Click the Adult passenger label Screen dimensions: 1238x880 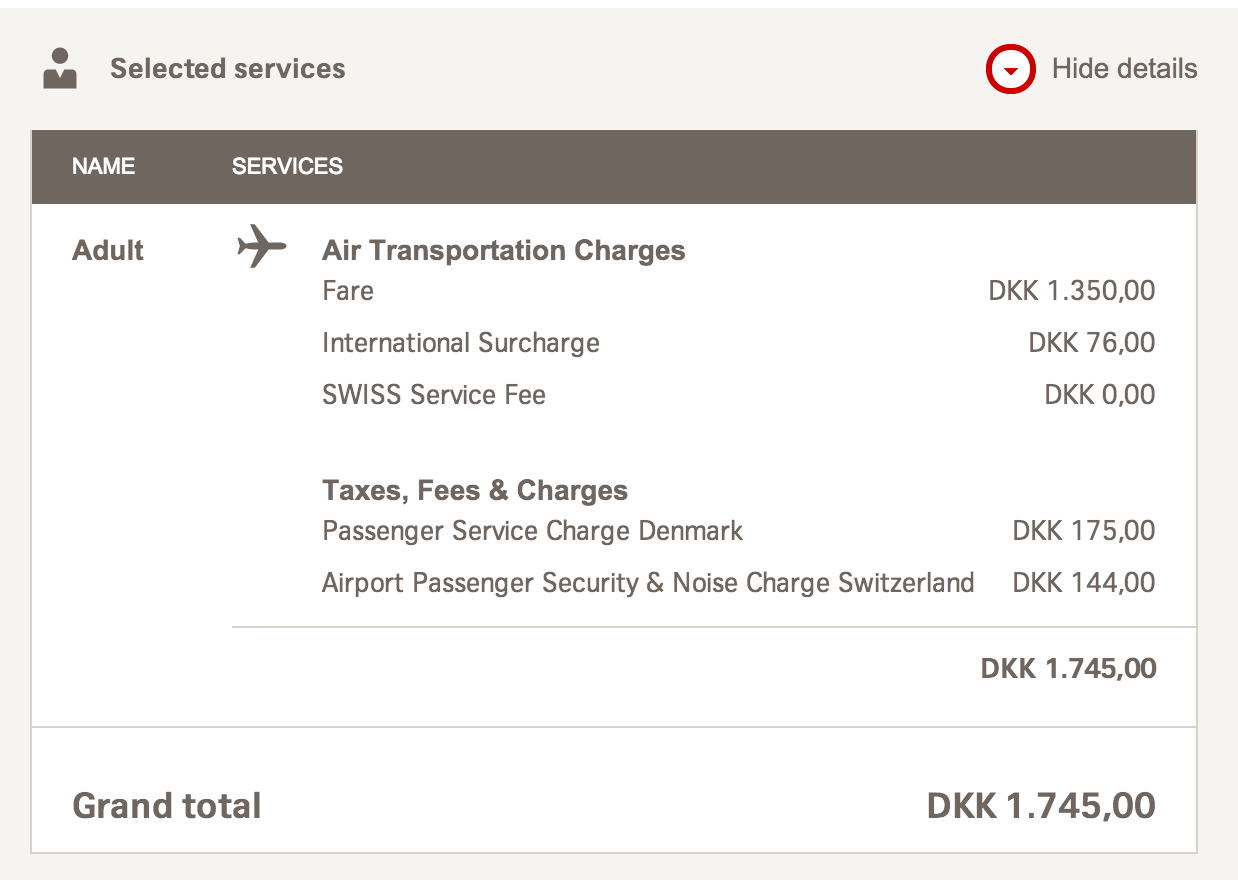(108, 250)
